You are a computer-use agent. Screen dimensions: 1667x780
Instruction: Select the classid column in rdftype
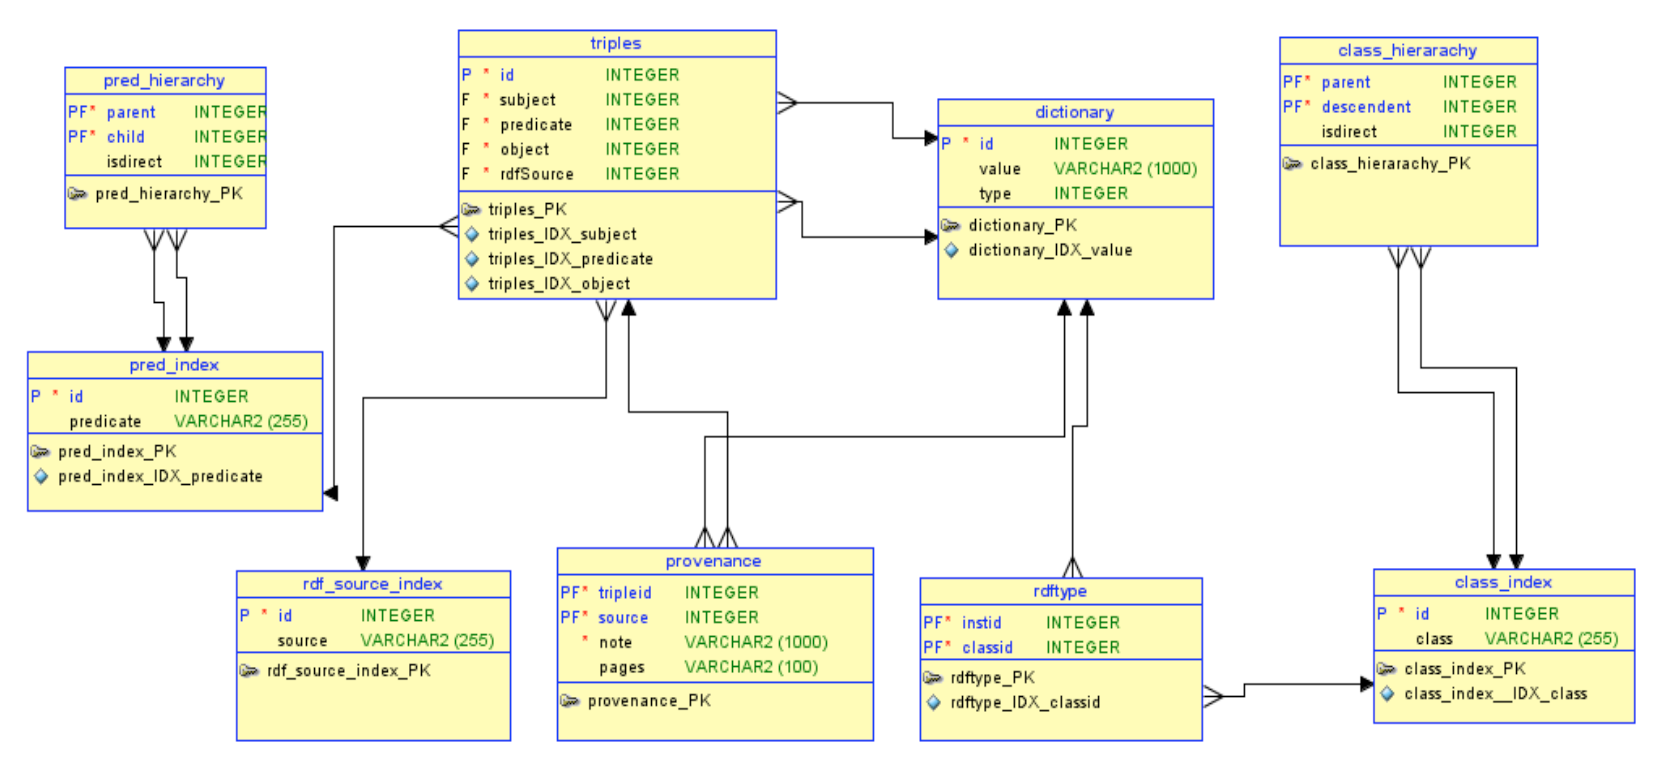[x=987, y=648]
